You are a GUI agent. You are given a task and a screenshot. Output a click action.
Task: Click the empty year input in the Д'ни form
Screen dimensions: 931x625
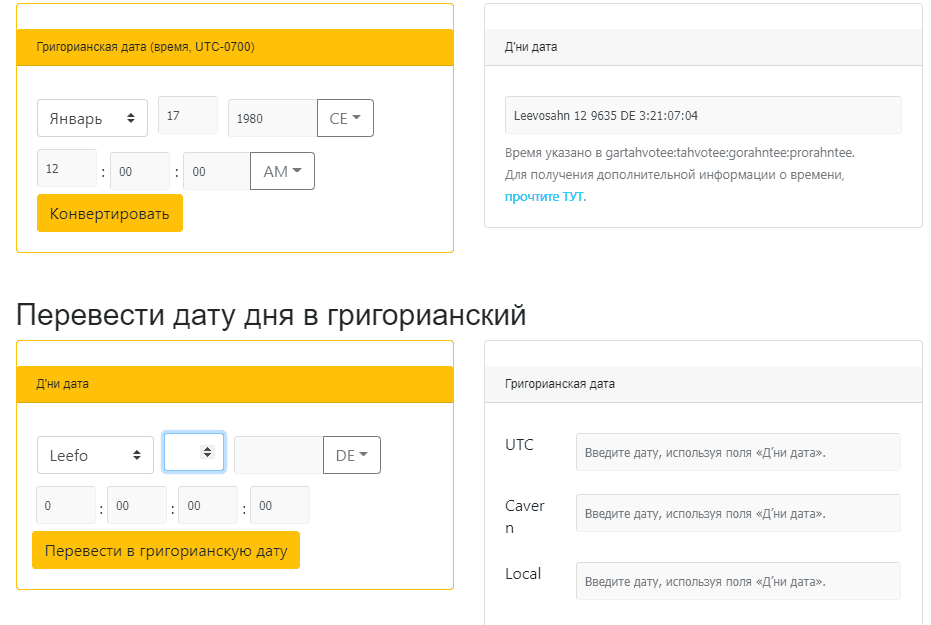(277, 454)
